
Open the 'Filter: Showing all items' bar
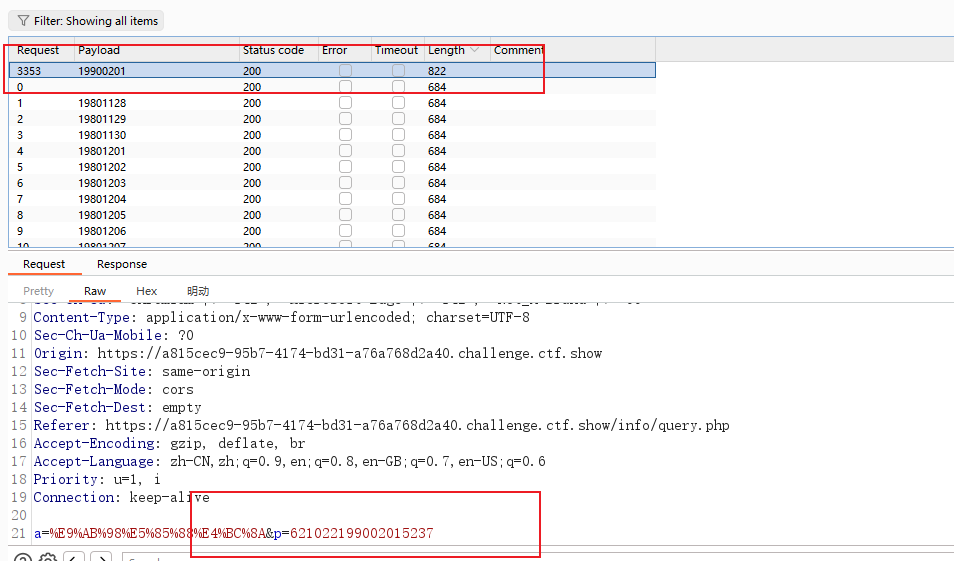pos(86,21)
